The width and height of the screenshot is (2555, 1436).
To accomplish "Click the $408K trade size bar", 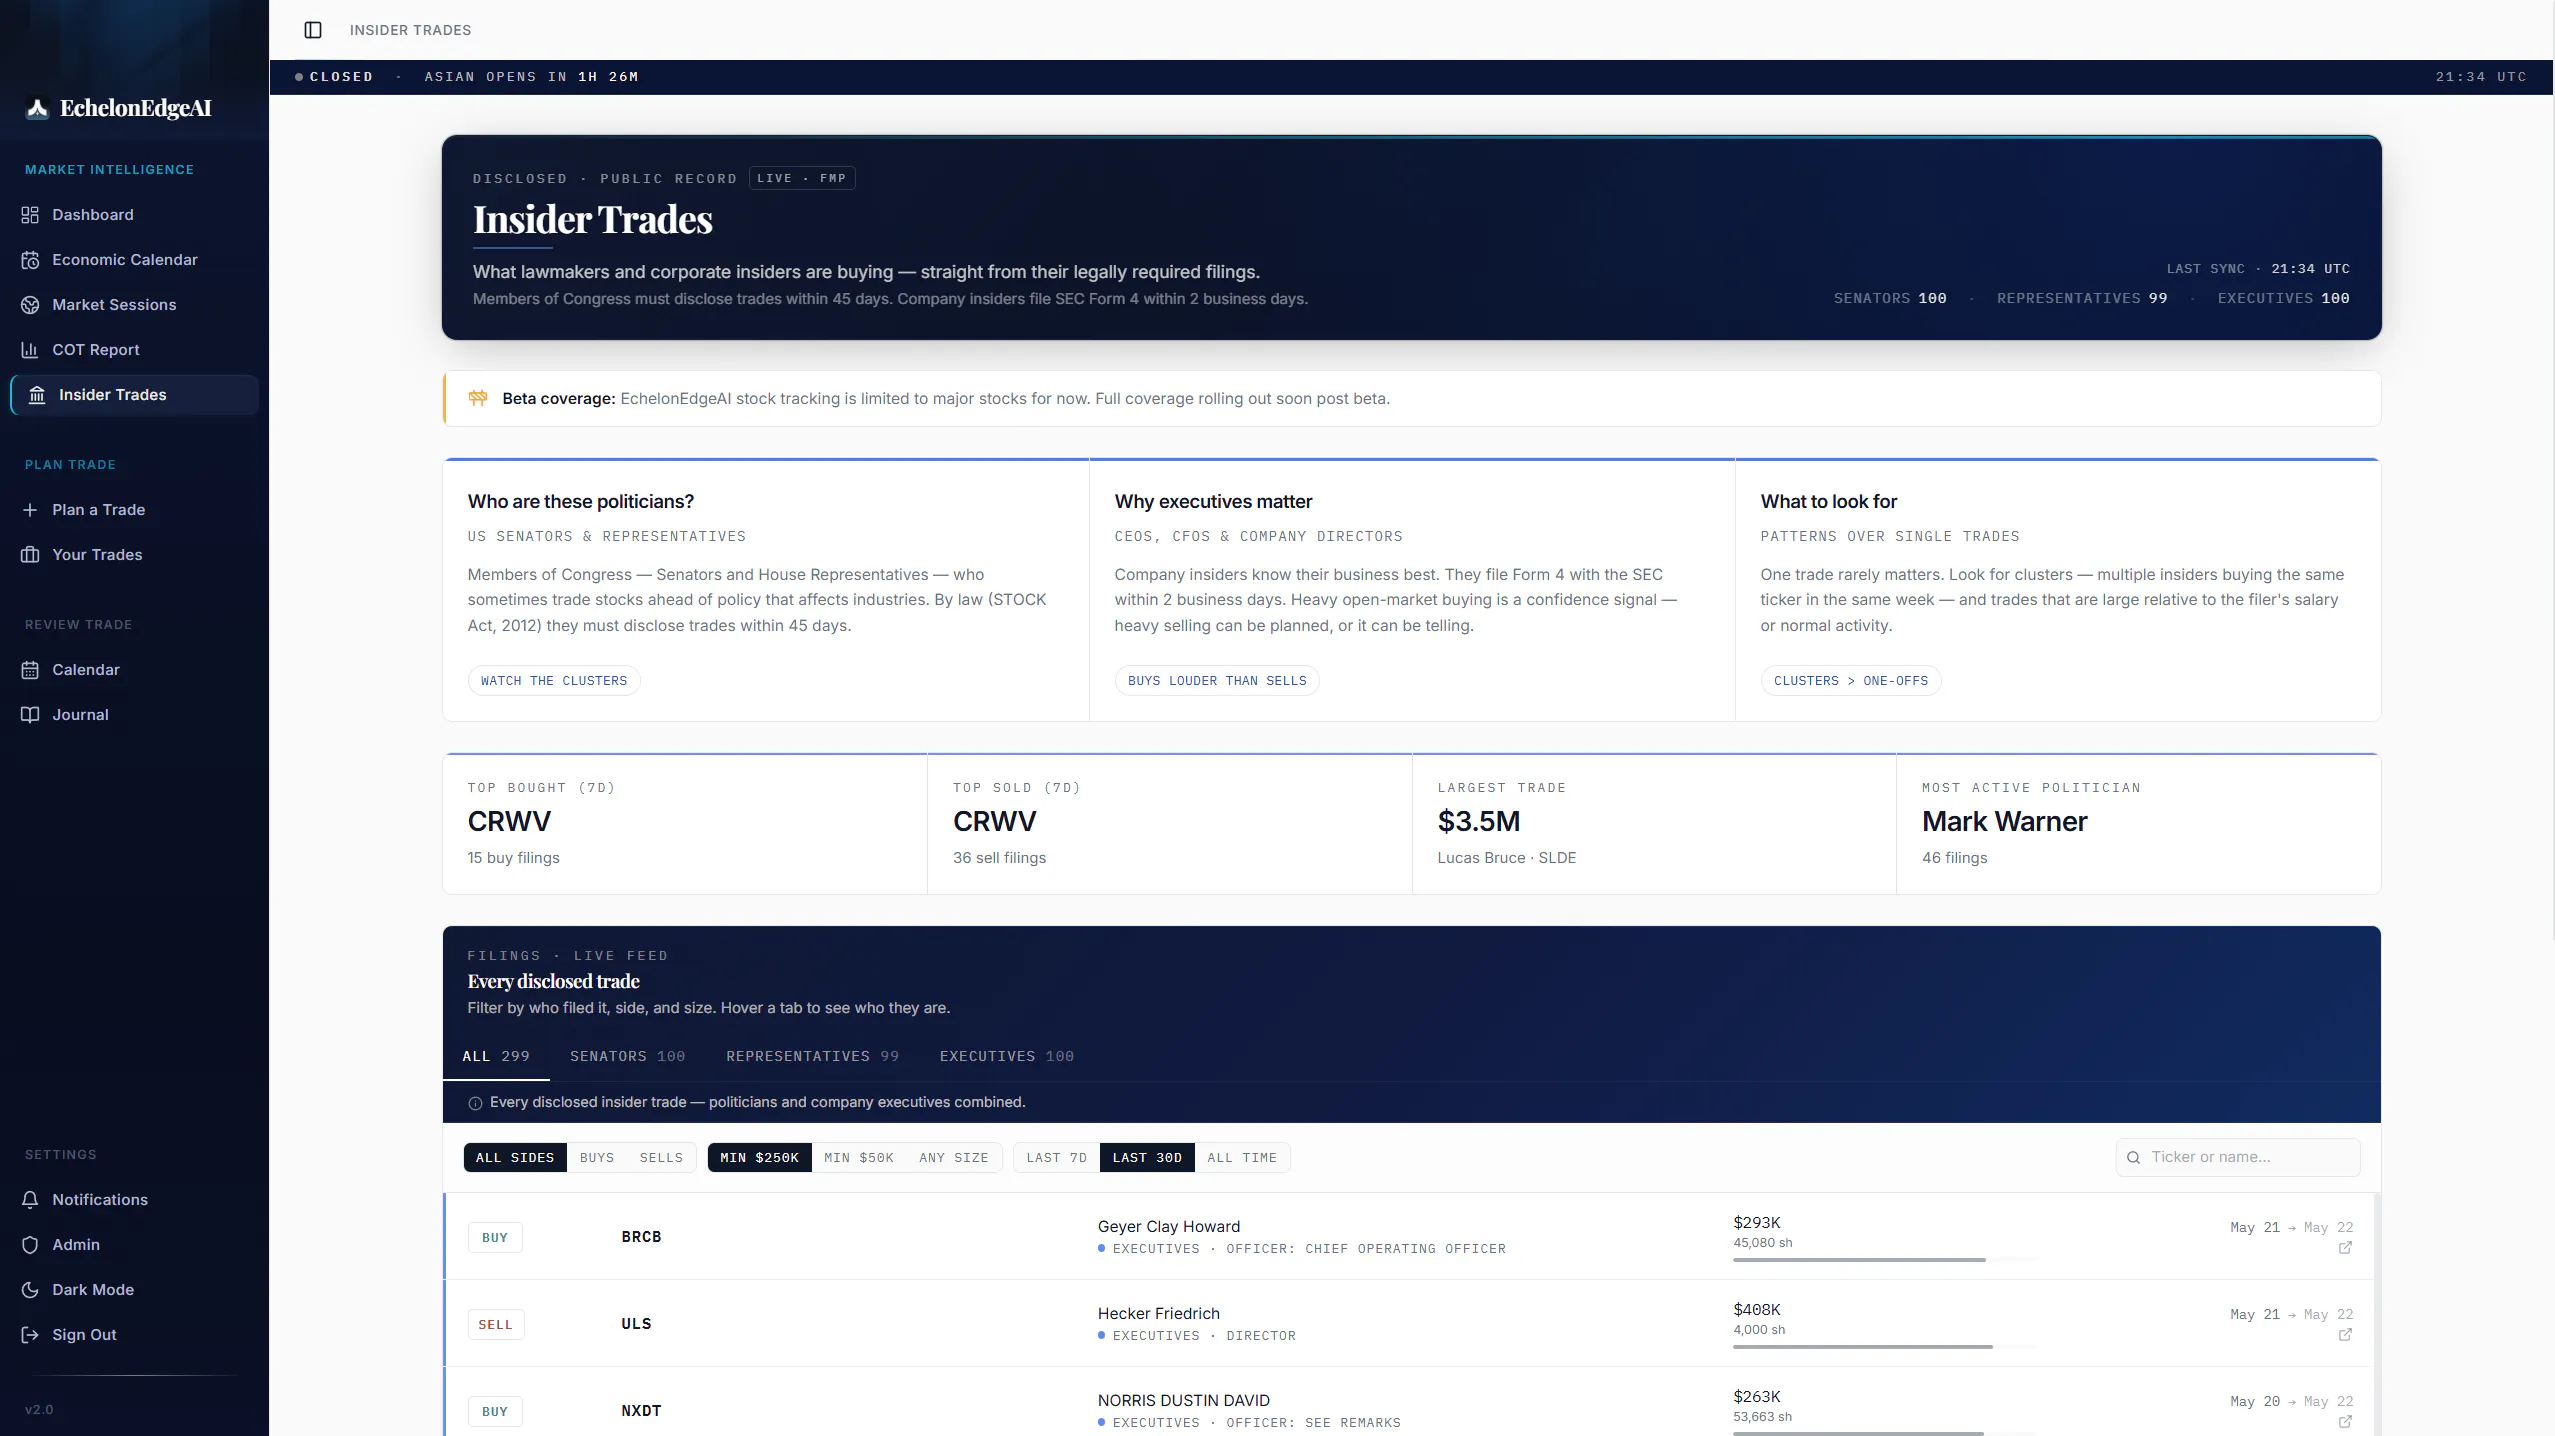I will coord(1885,1347).
